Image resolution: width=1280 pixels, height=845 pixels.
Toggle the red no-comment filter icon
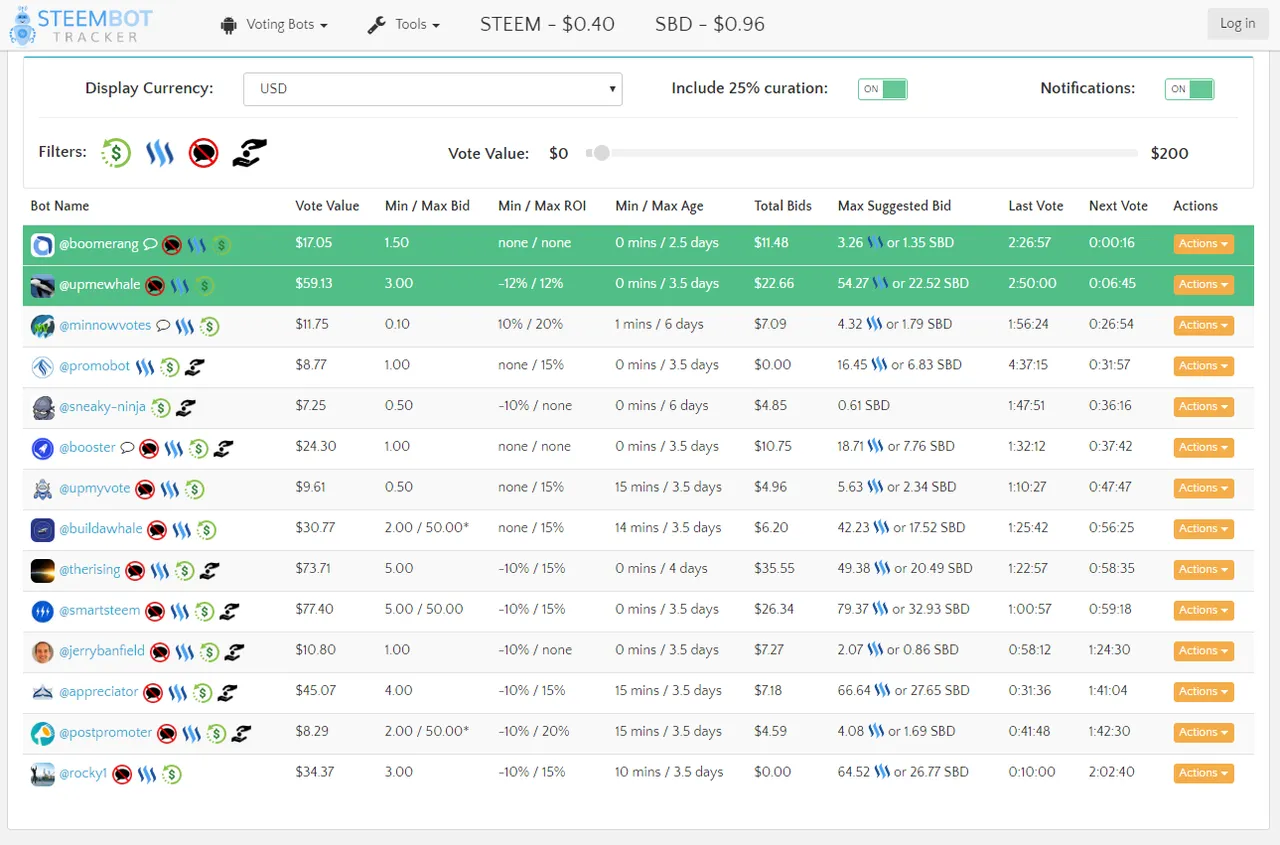203,153
